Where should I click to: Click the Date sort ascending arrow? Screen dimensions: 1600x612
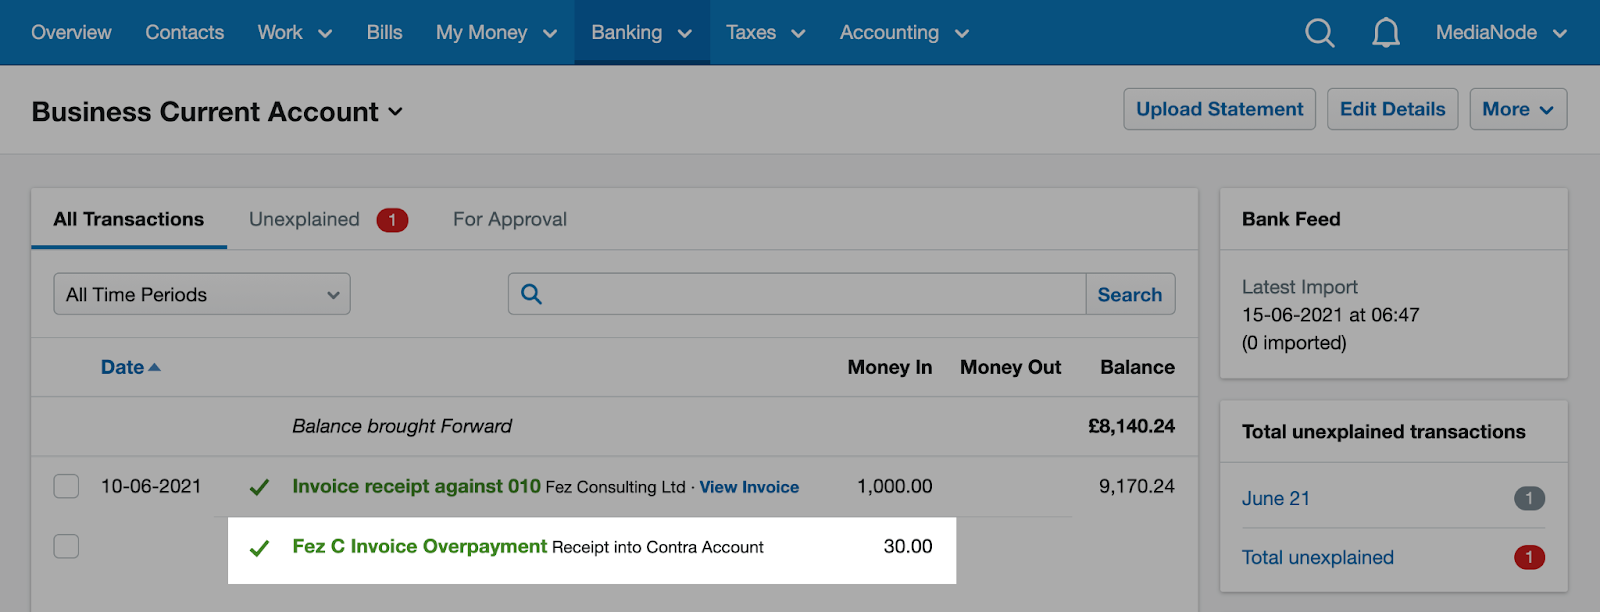point(155,367)
